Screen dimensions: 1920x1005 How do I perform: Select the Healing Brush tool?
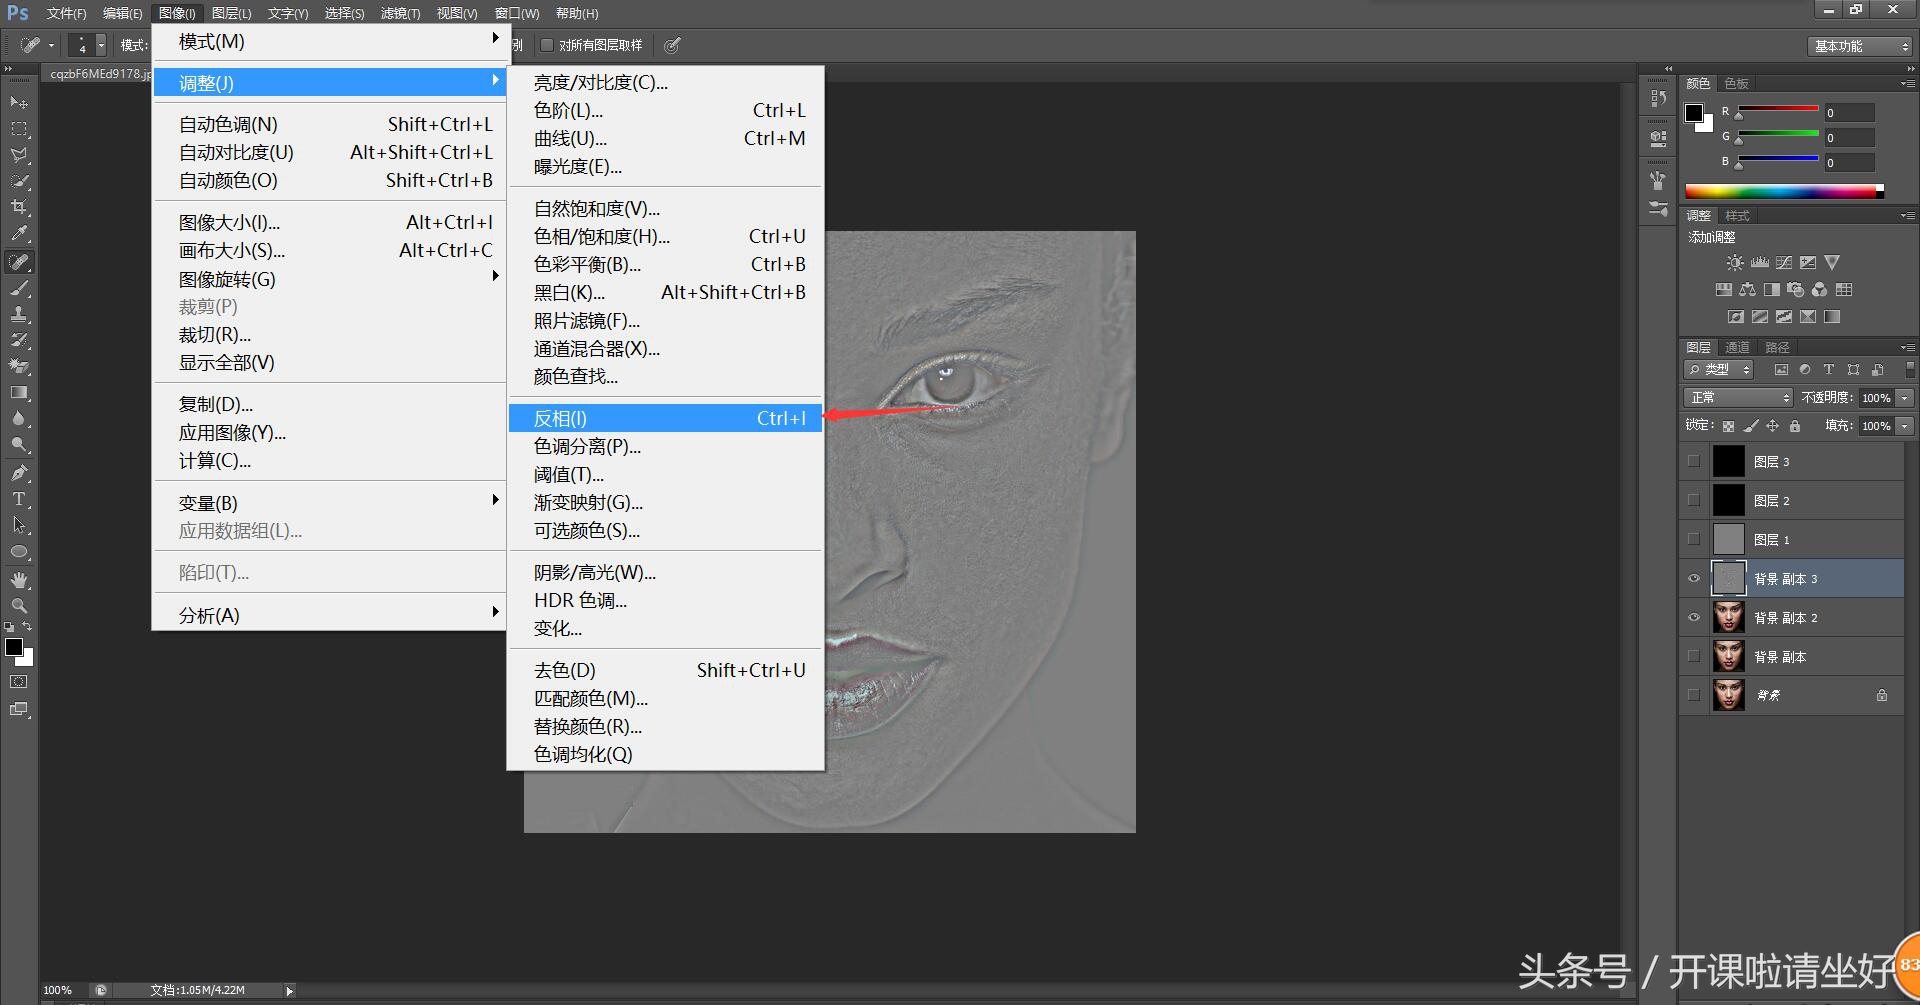click(x=19, y=262)
